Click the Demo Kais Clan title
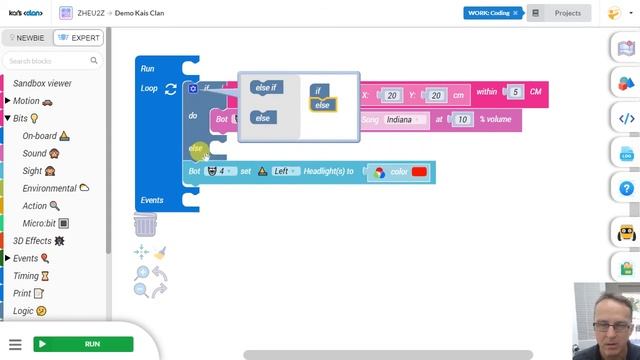Viewport: 640px width, 360px height. [139, 13]
